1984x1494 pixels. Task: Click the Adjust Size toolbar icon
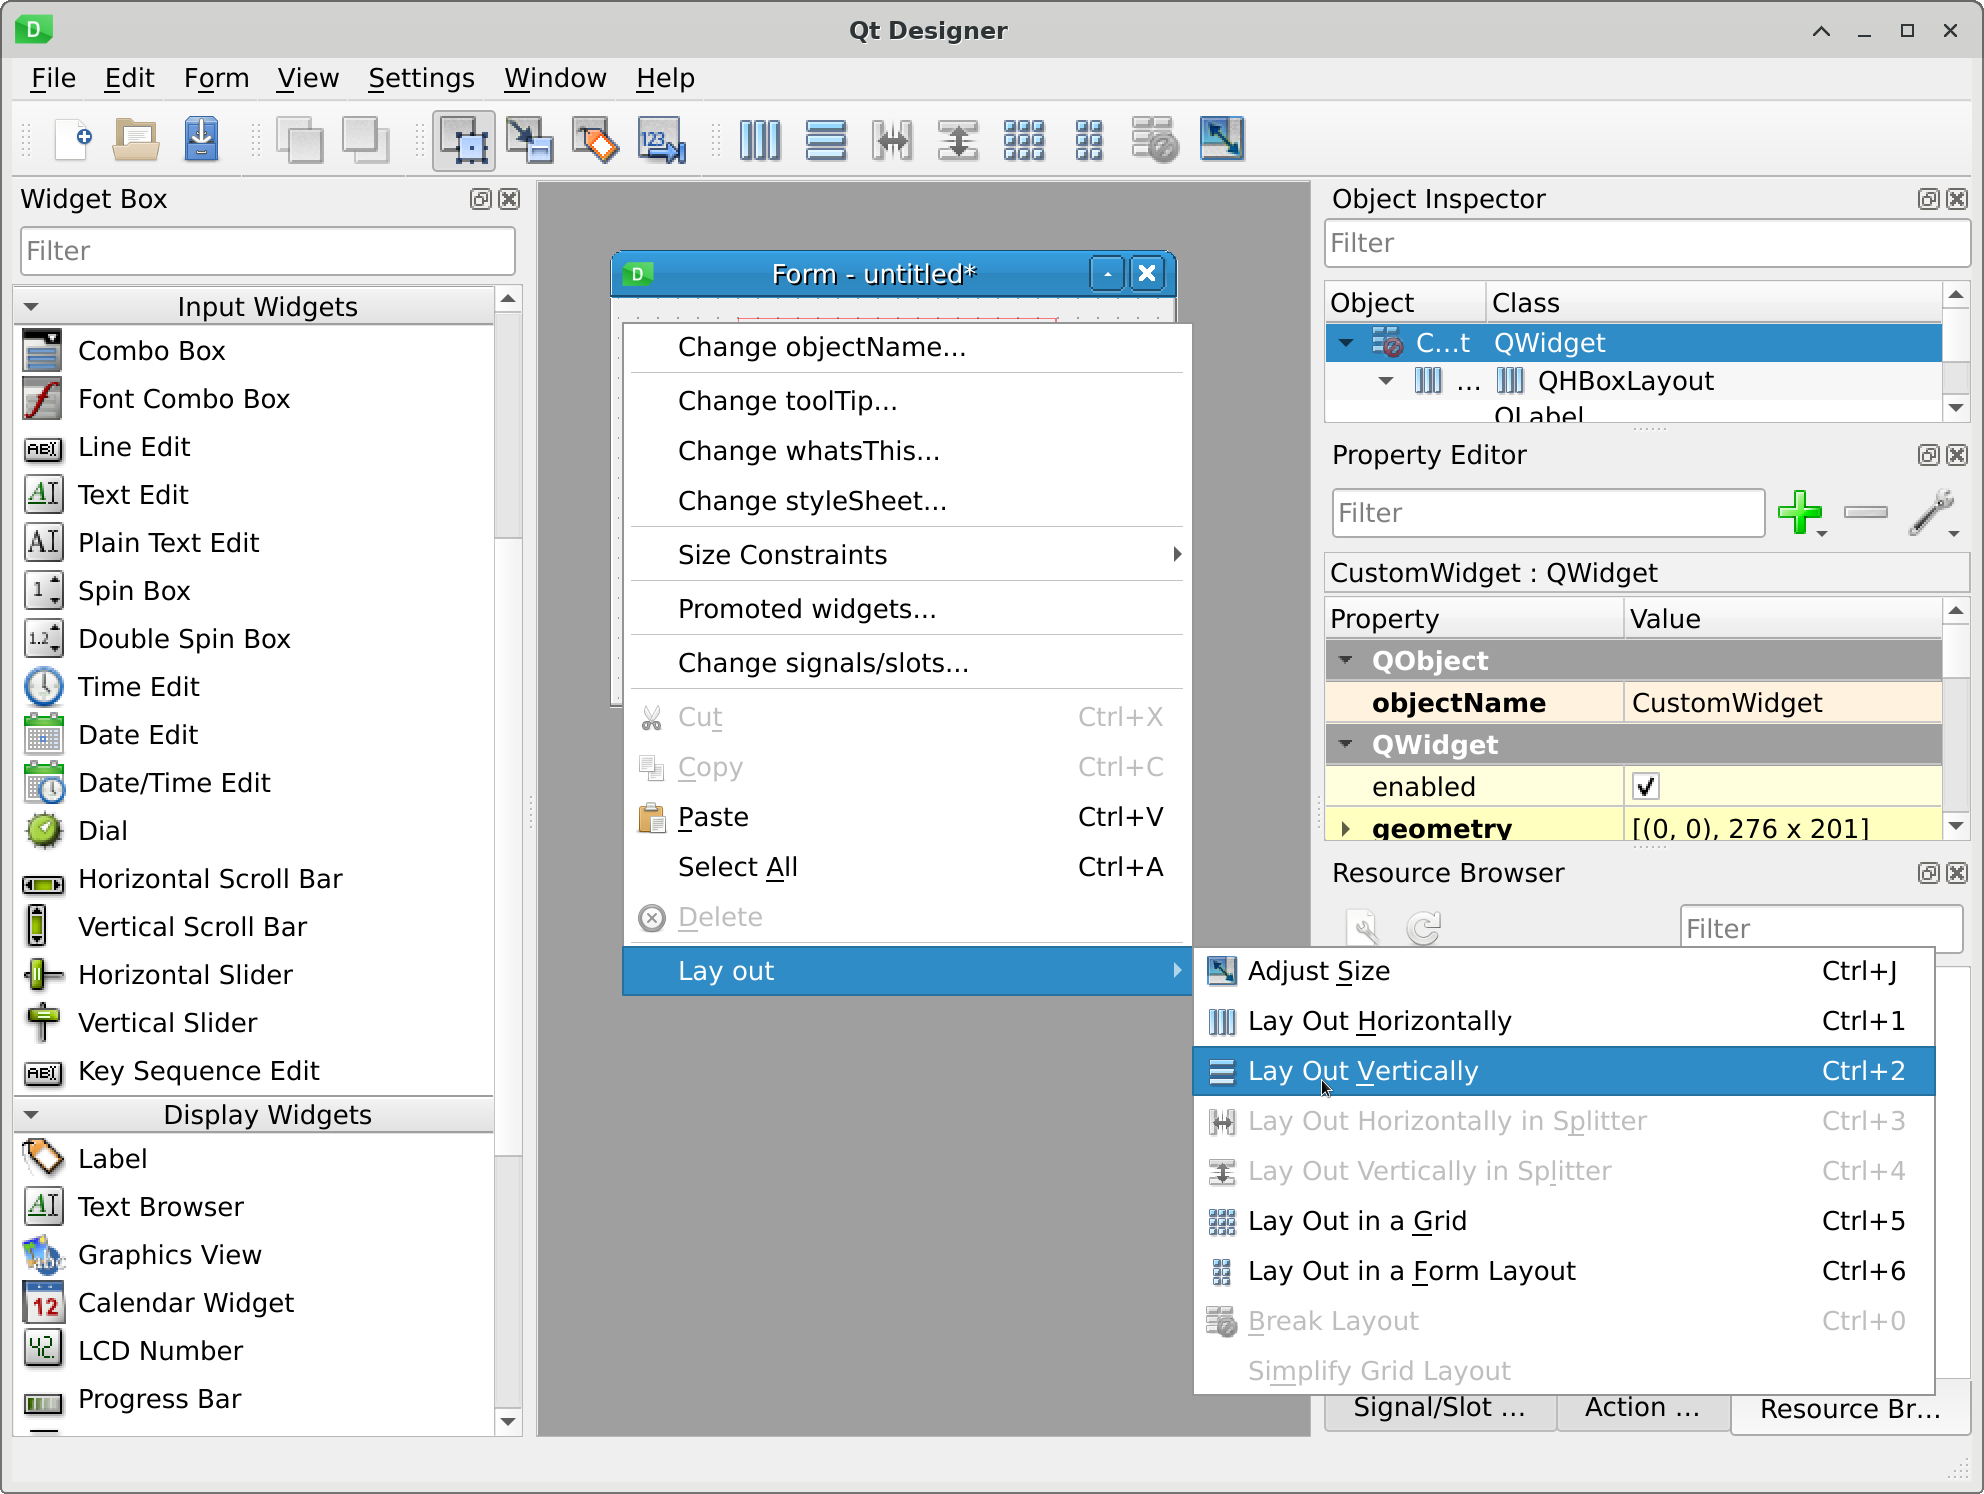tap(1221, 140)
